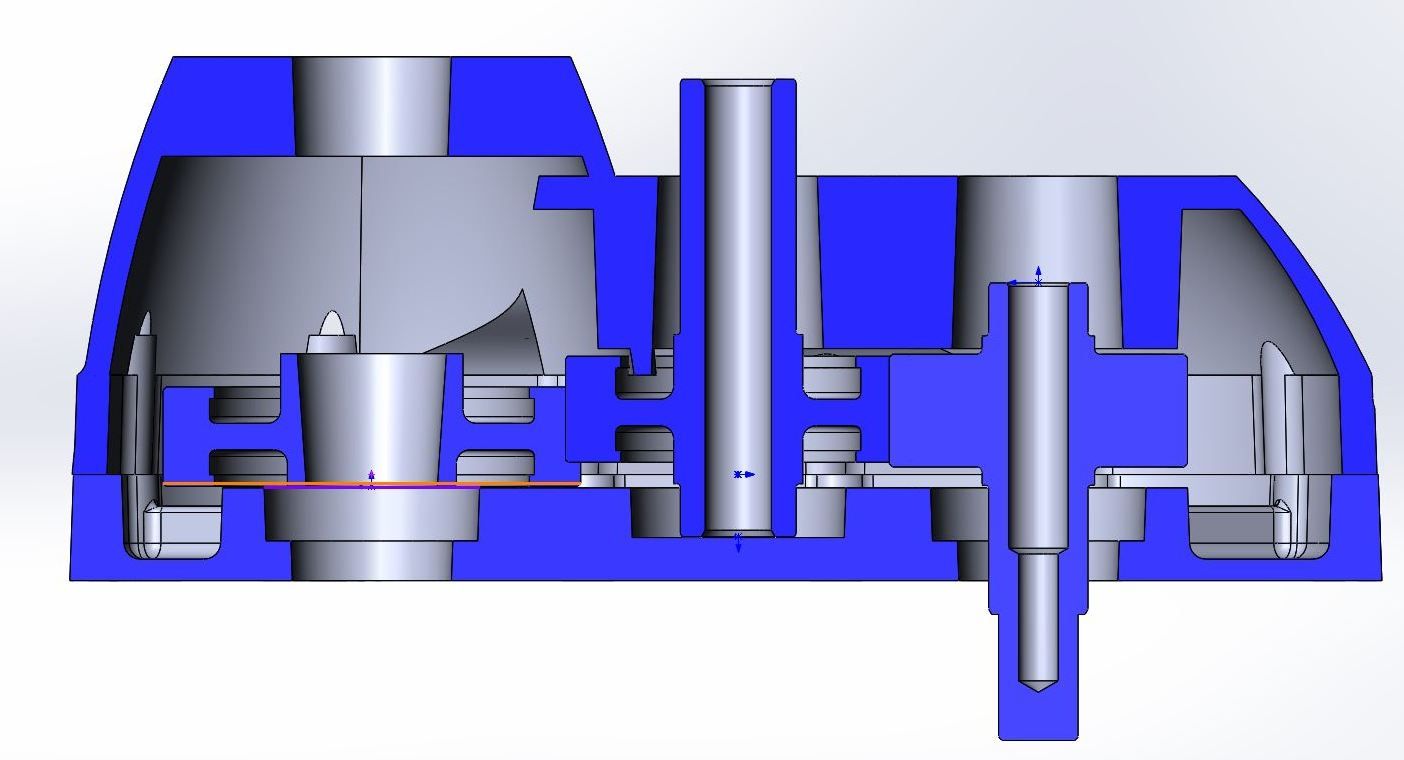Screen dimensions: 1404x760
Task: Click the top-left cylindrical bore opening
Action: click(371, 105)
